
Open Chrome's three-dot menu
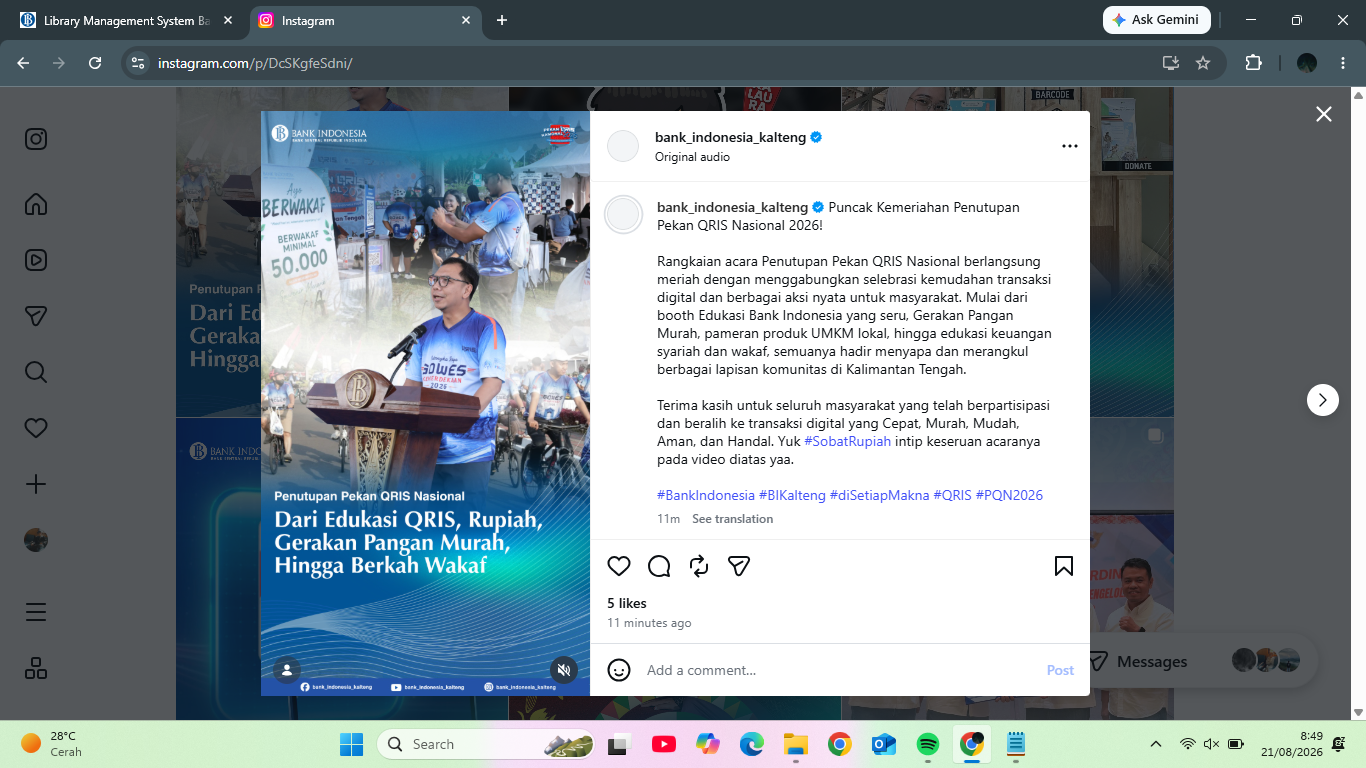point(1342,63)
